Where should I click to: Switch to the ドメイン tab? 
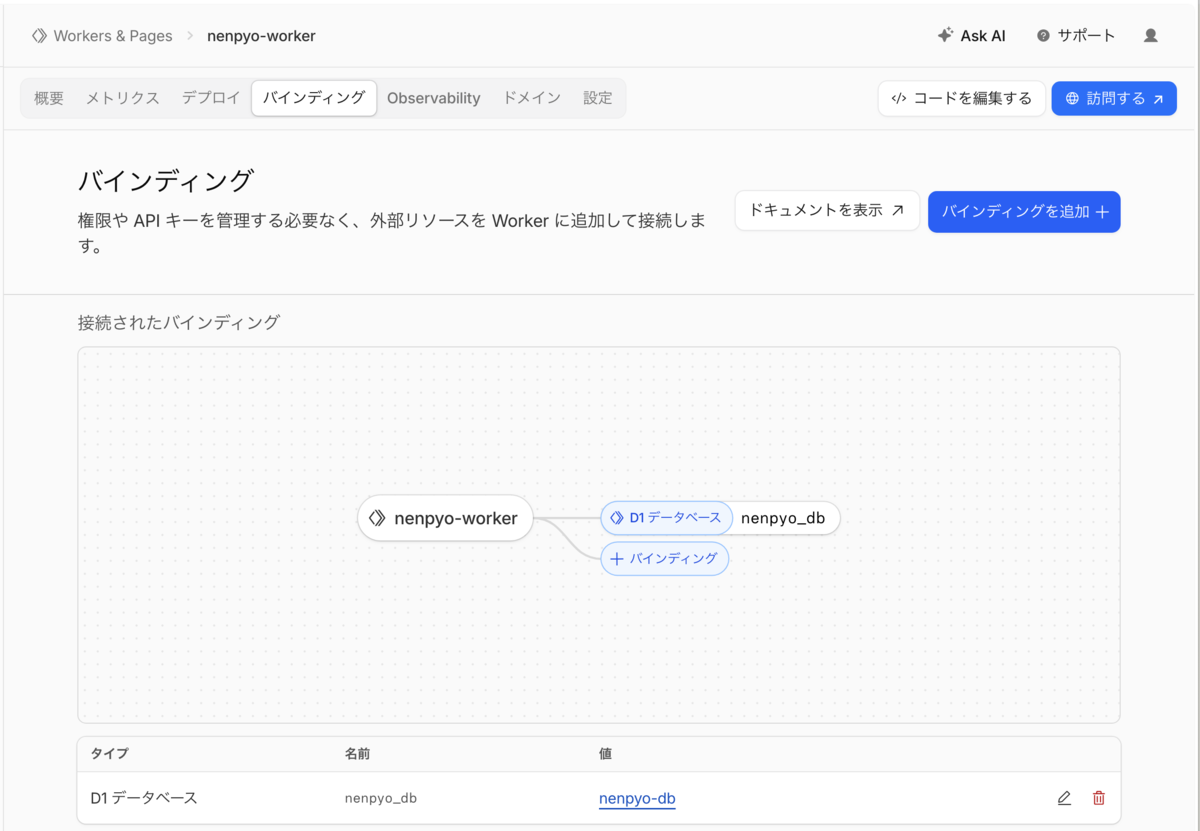532,98
